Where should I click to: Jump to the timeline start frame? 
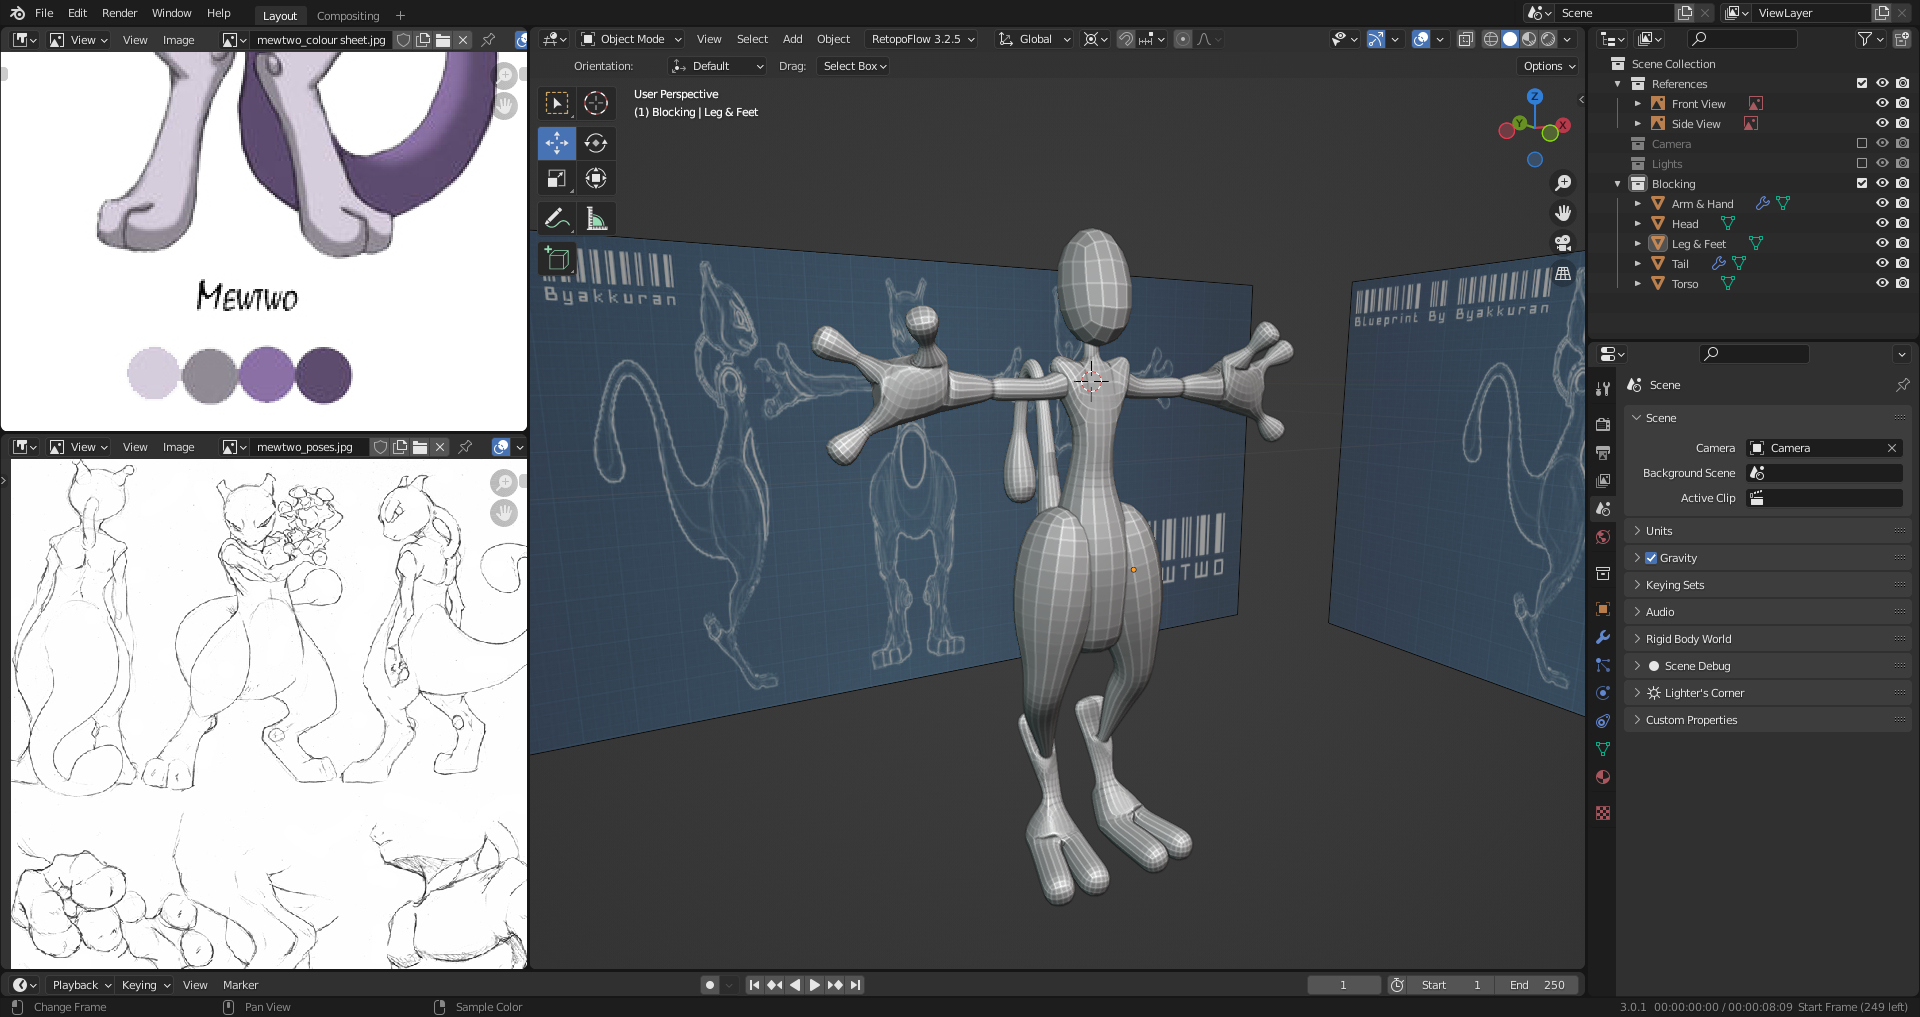click(x=754, y=985)
